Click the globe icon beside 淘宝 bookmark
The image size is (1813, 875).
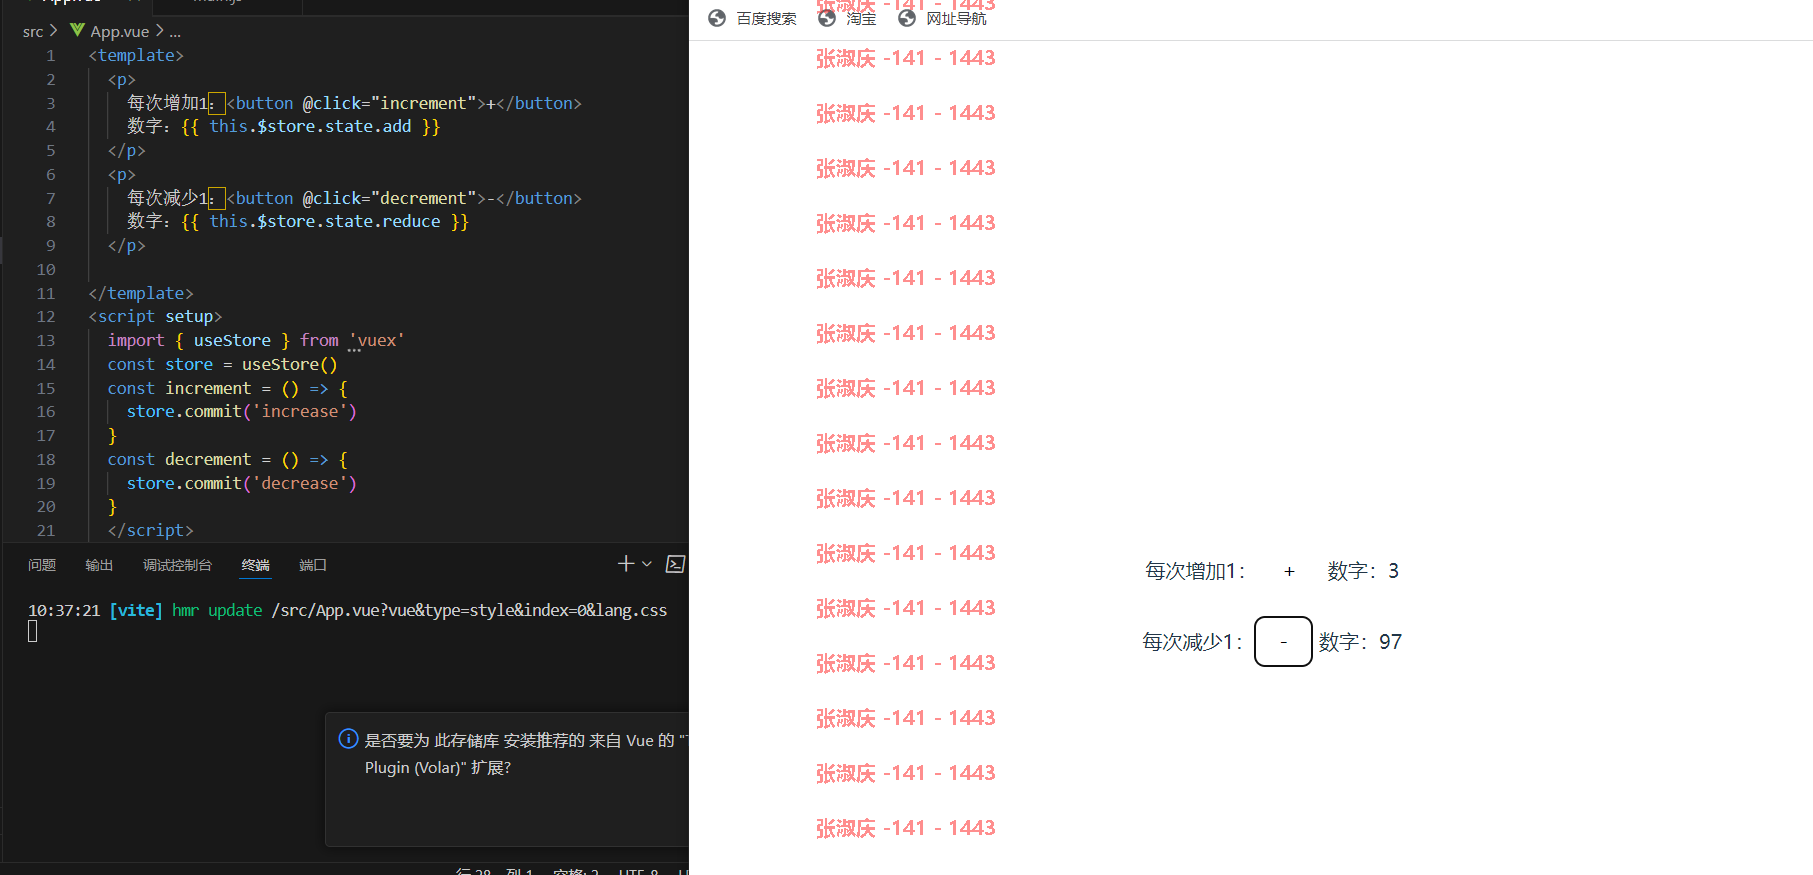point(826,18)
